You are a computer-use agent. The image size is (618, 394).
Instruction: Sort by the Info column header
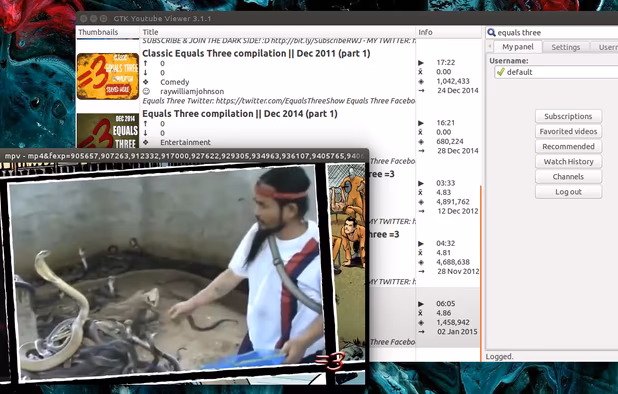coord(449,32)
